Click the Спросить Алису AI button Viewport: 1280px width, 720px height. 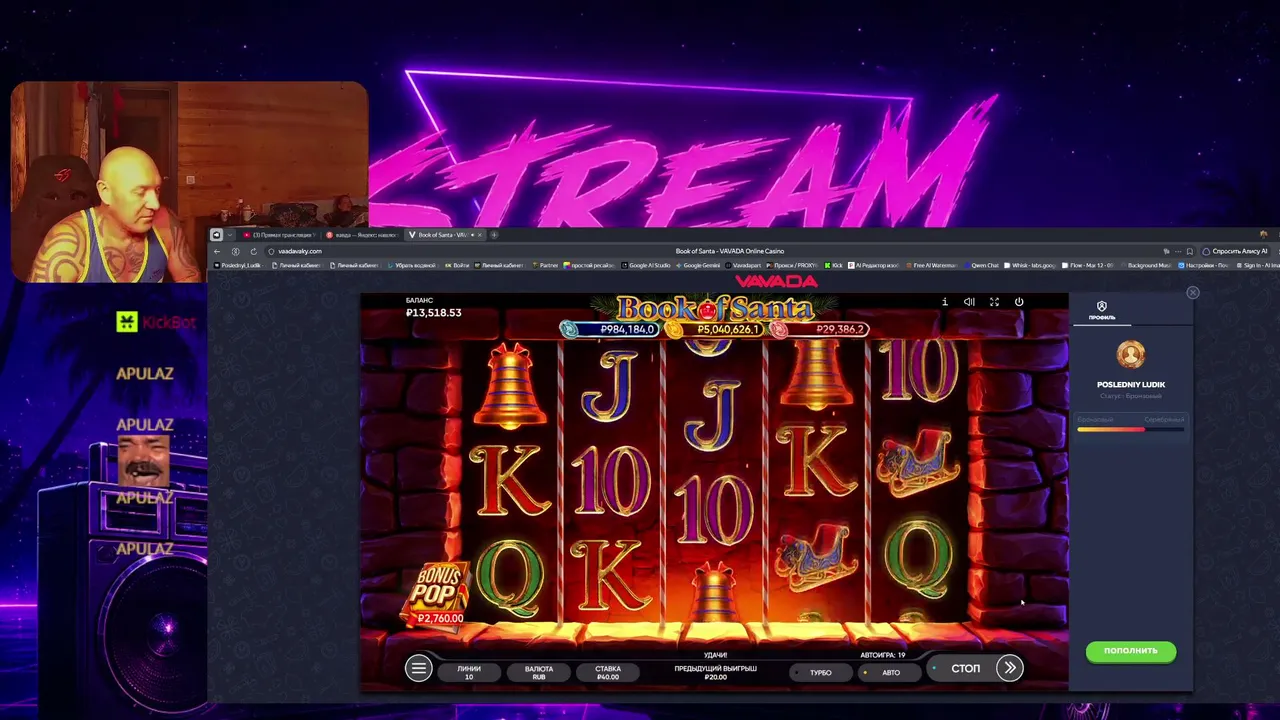coord(1236,251)
